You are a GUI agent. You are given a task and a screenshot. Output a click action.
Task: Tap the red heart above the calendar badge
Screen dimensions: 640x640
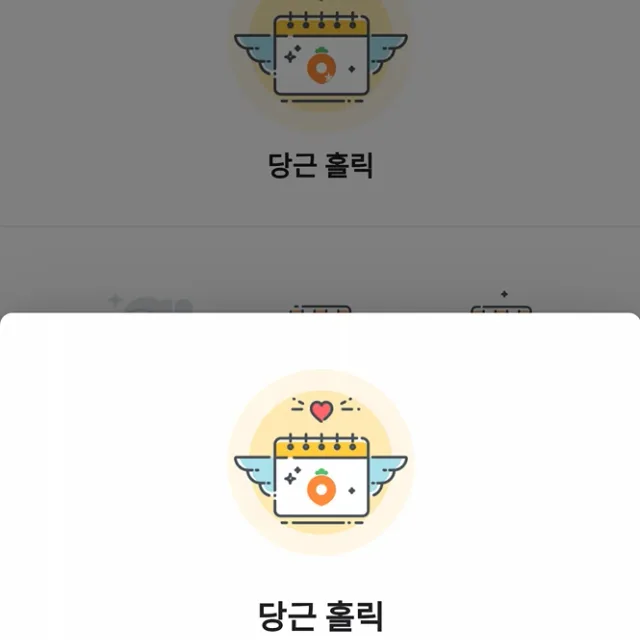pyautogui.click(x=322, y=411)
